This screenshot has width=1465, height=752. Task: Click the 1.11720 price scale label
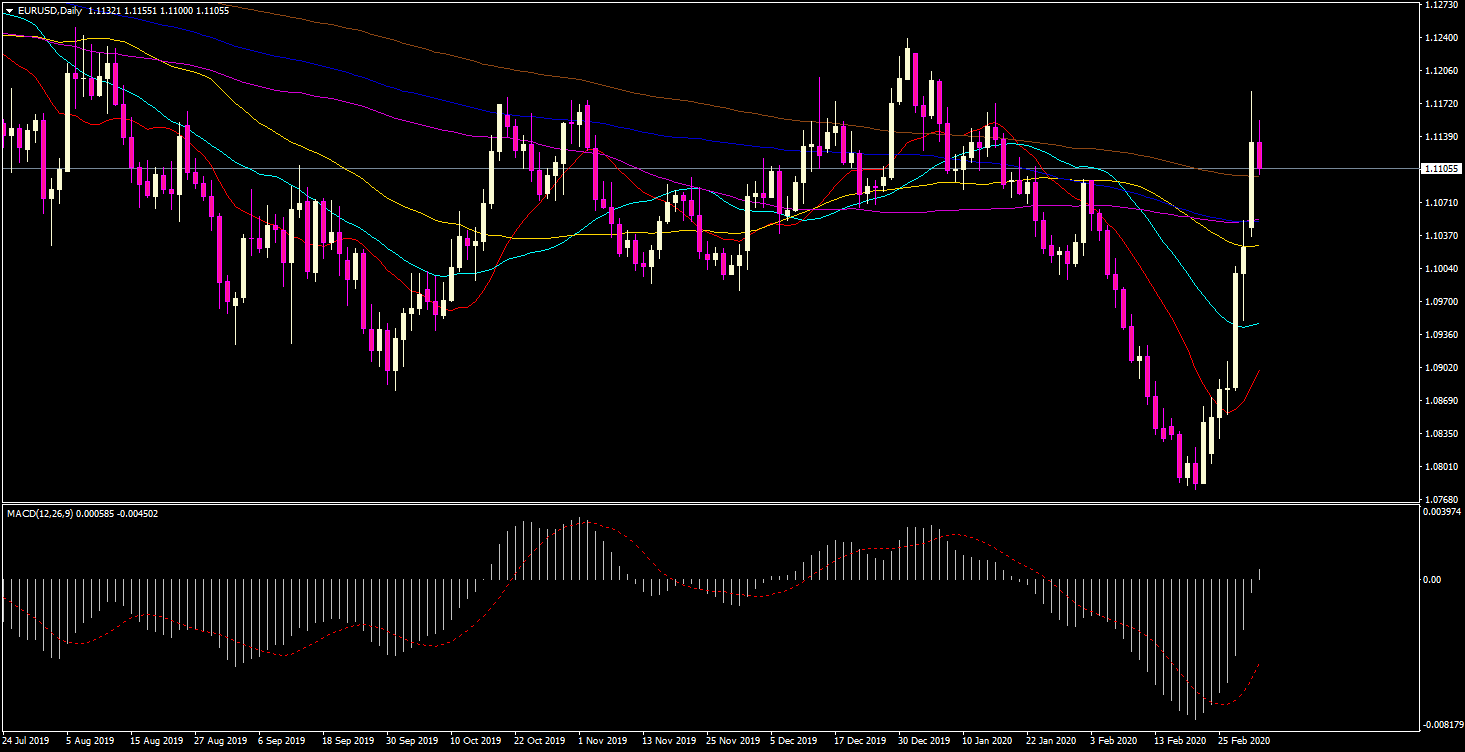[1439, 104]
